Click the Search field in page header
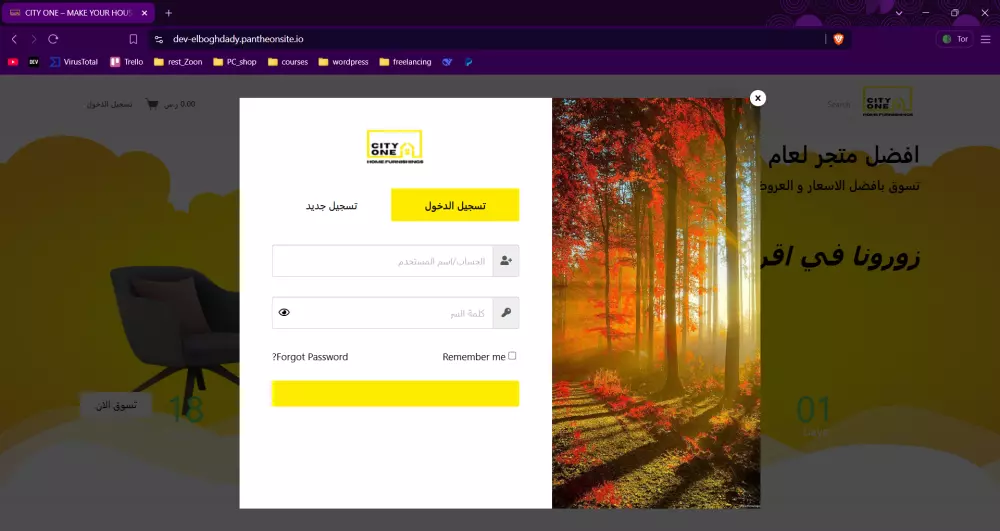This screenshot has width=1000, height=531. (x=839, y=104)
